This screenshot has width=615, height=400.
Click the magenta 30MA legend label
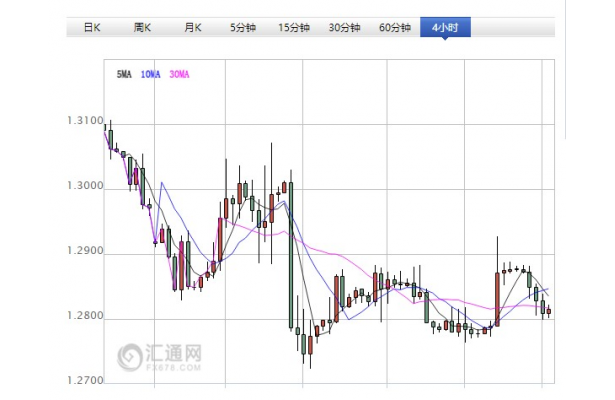pos(179,74)
